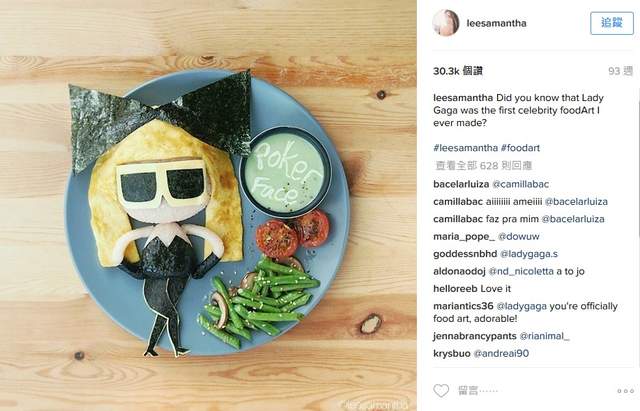Open the leesamantha username in the header
Screen dimensions: 640x411
(x=496, y=23)
